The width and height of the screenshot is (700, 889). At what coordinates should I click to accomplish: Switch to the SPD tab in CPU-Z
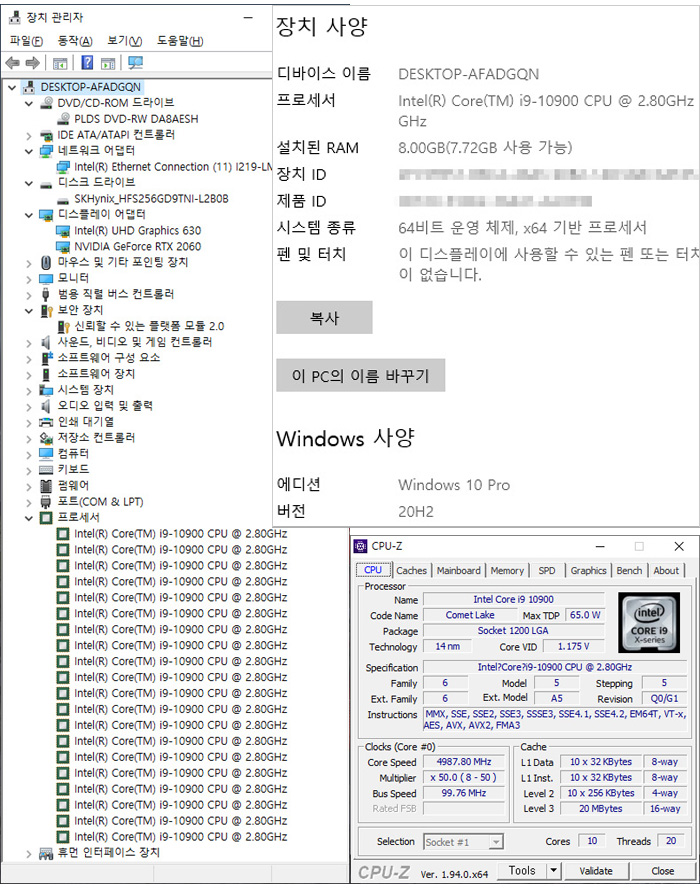coord(547,570)
